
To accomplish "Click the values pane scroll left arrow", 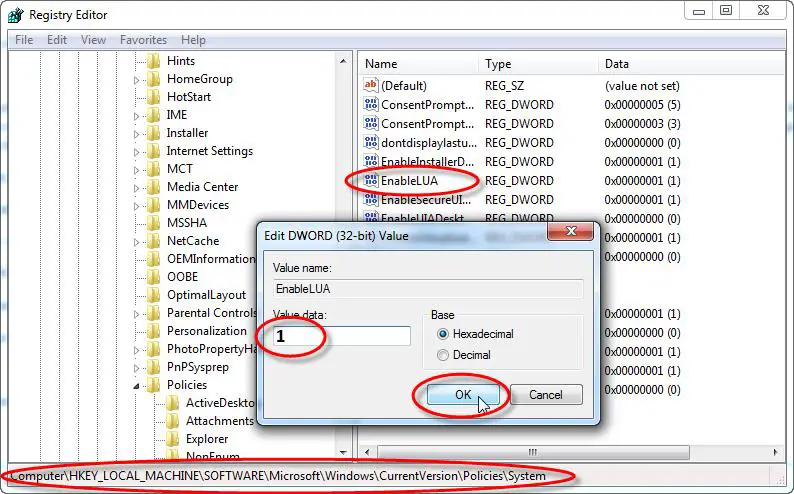I will (367, 452).
